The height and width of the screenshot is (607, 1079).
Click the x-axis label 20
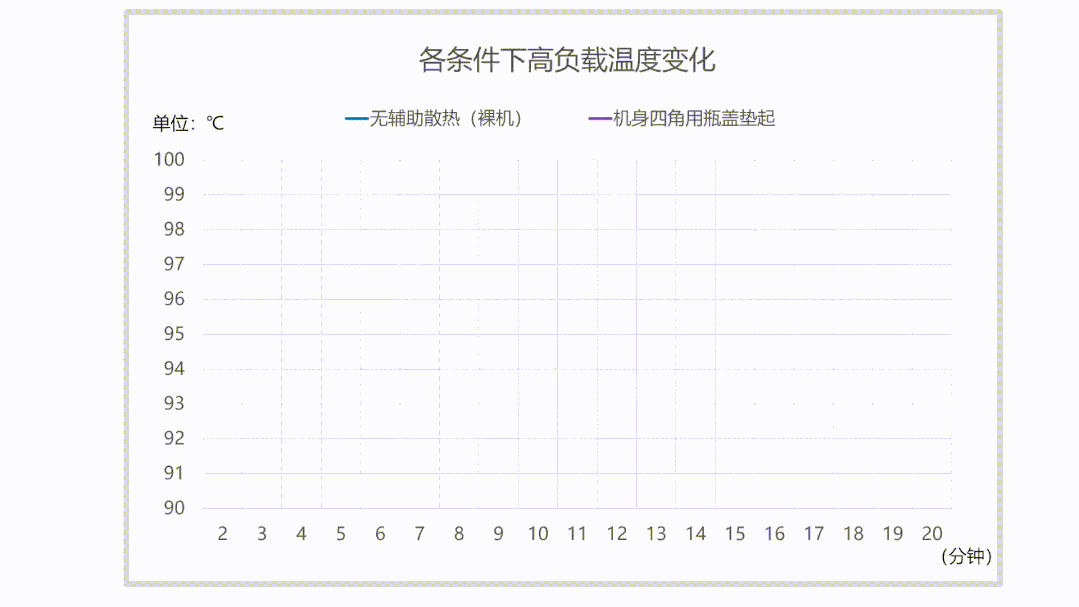pyautogui.click(x=932, y=533)
